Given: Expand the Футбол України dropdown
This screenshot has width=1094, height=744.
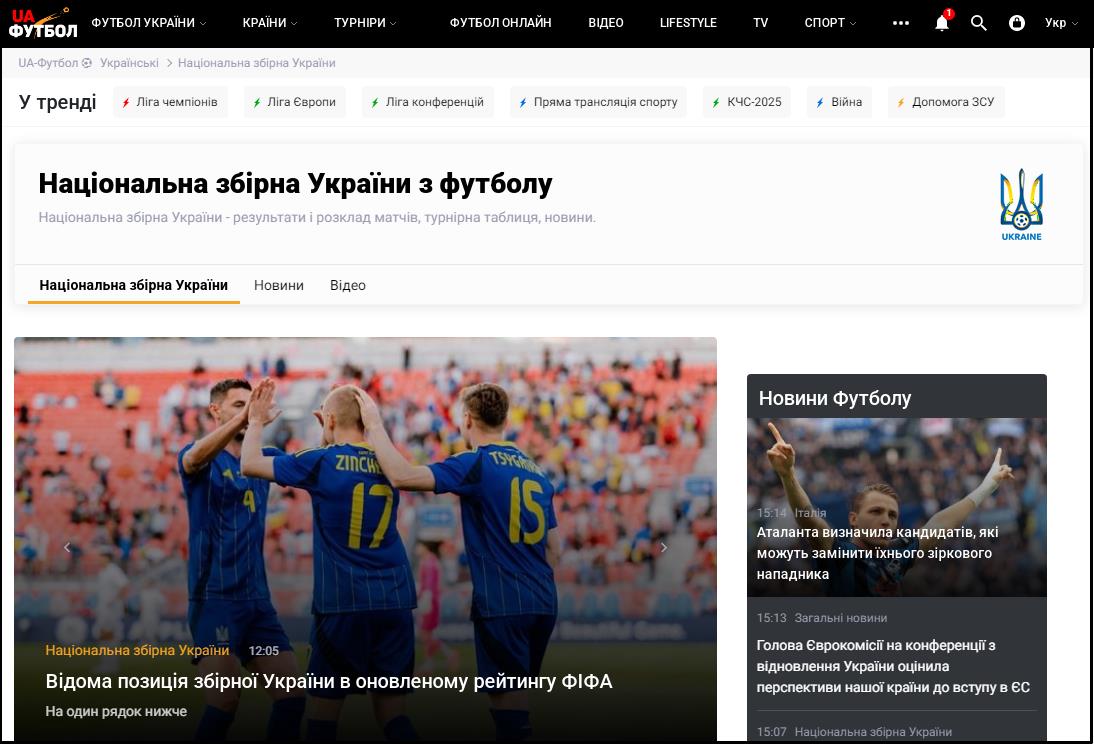Looking at the screenshot, I should (x=148, y=23).
